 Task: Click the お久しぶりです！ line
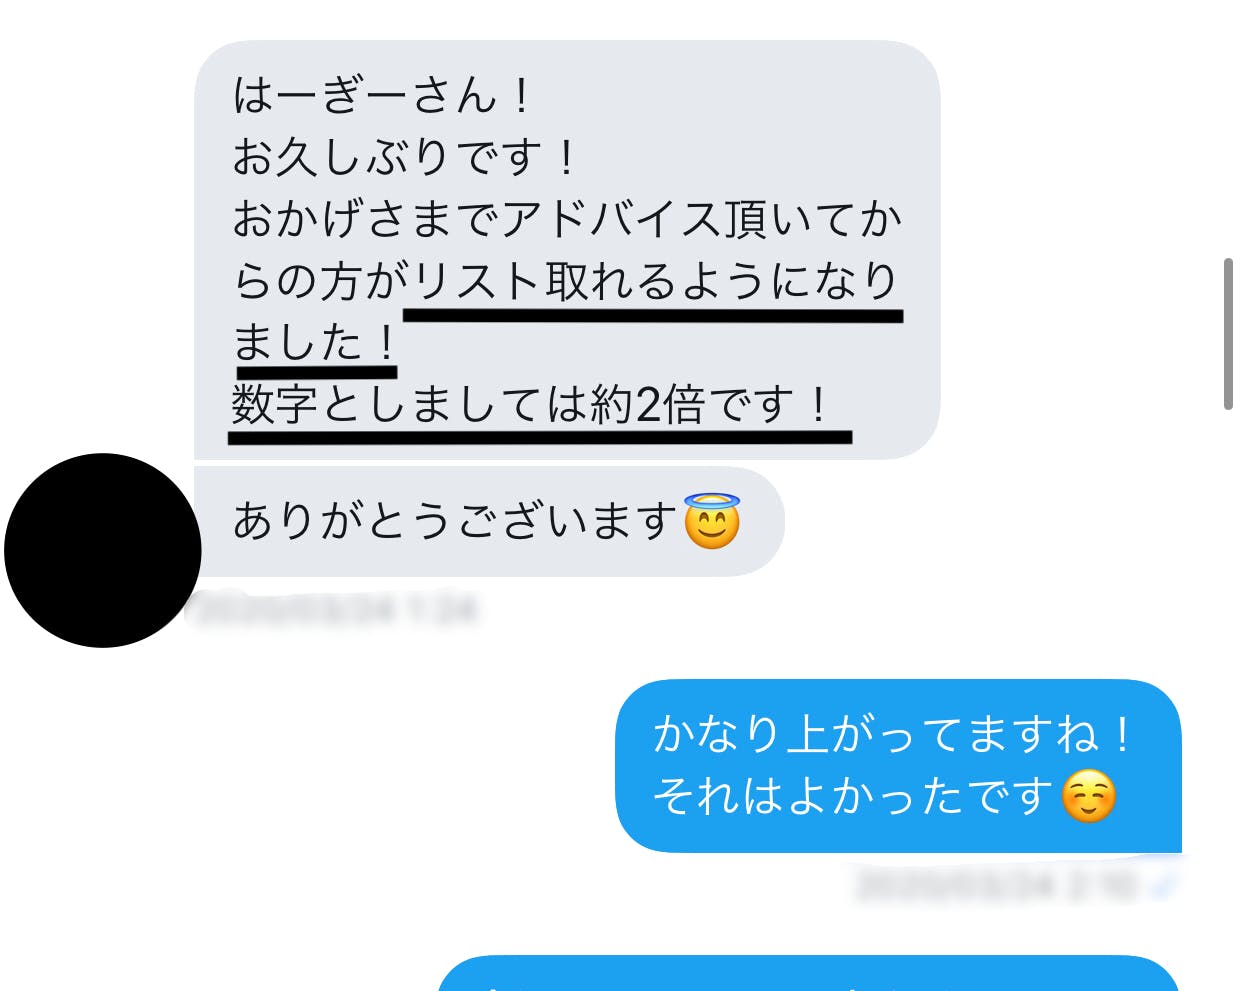pos(405,157)
